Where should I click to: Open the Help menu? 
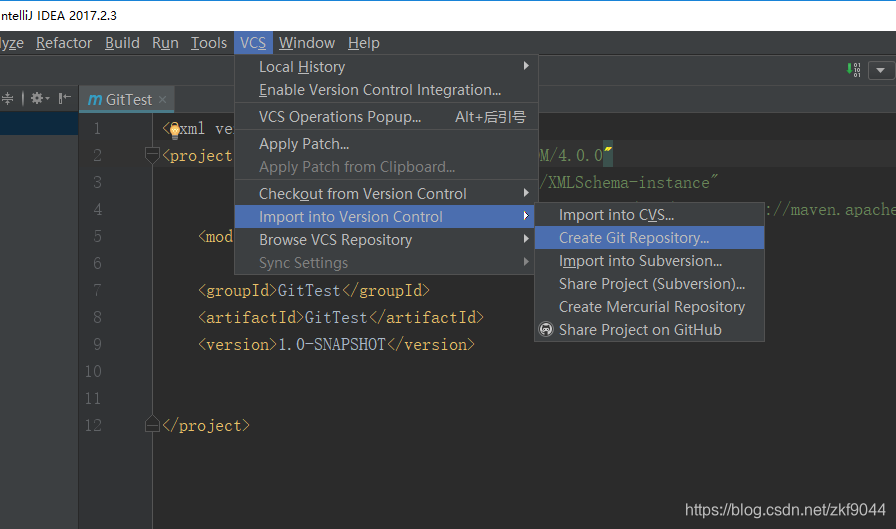pos(363,43)
